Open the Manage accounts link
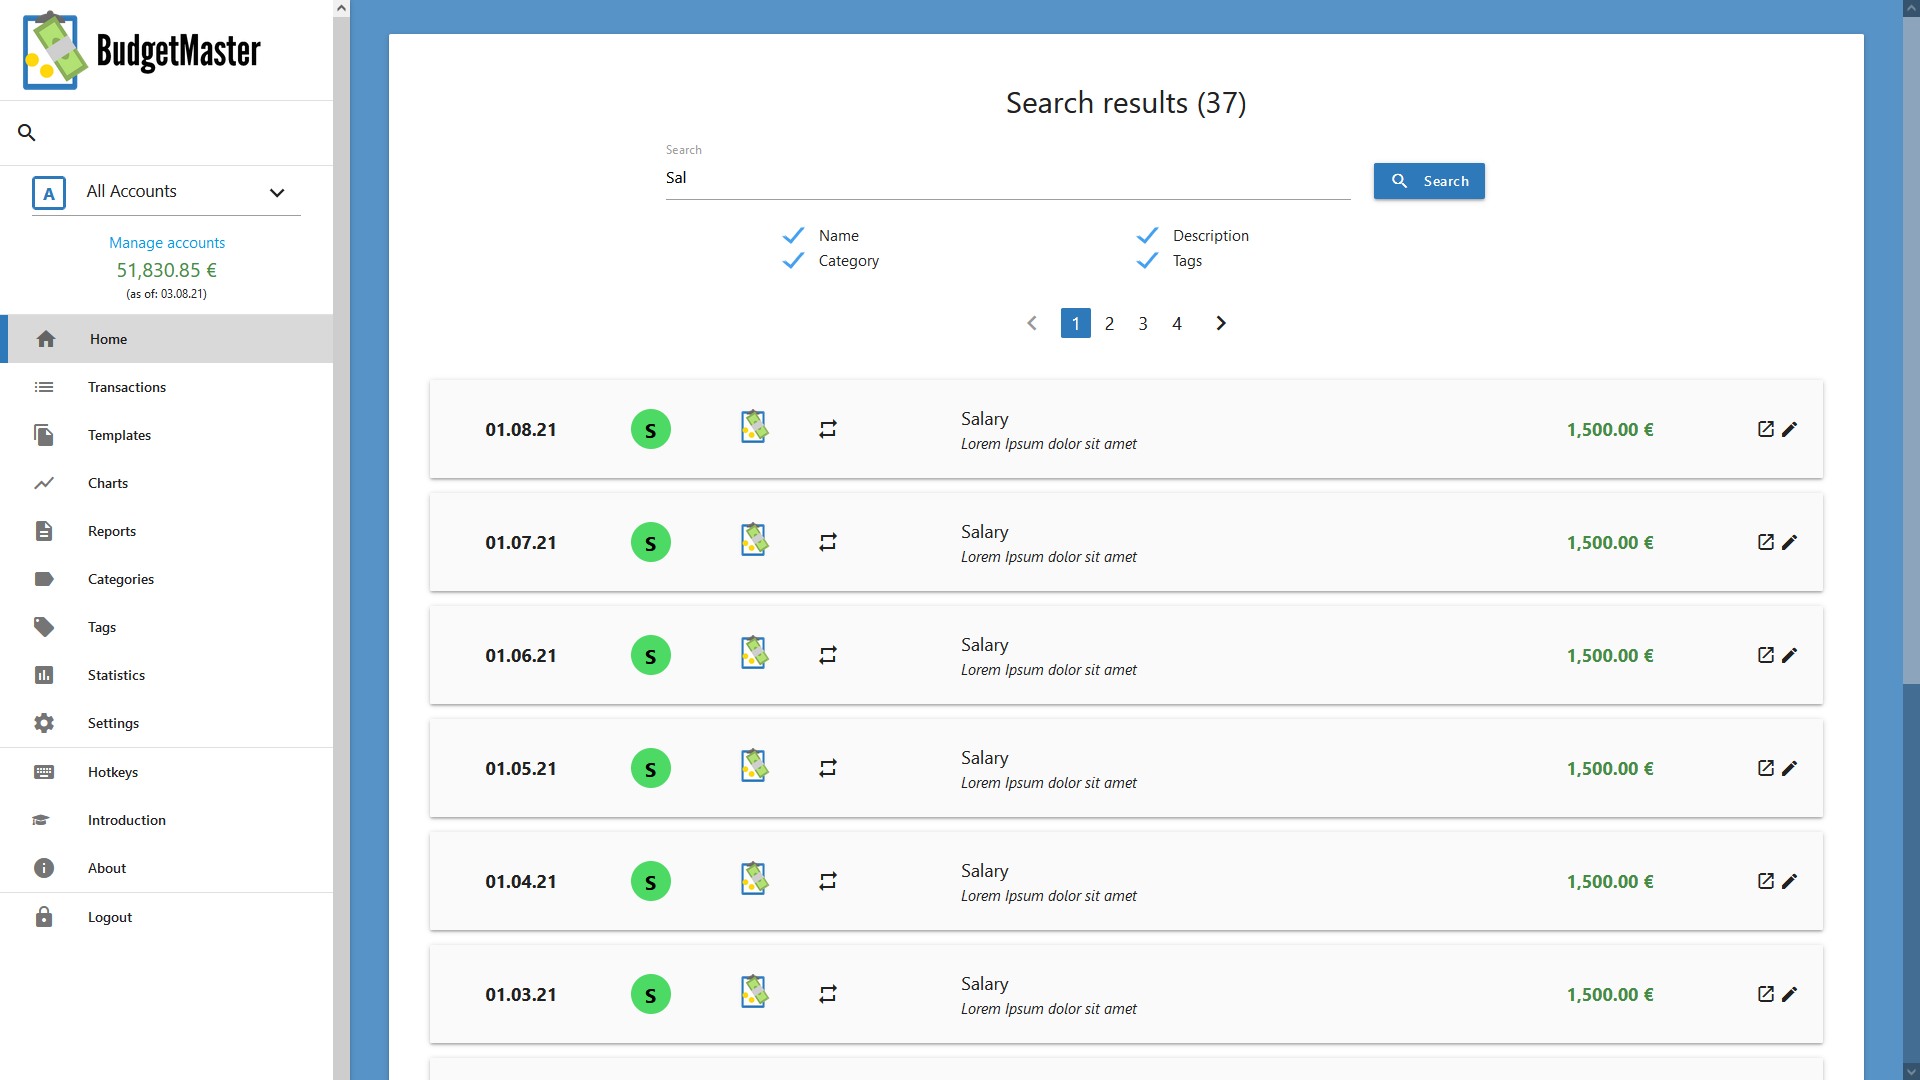 167,243
